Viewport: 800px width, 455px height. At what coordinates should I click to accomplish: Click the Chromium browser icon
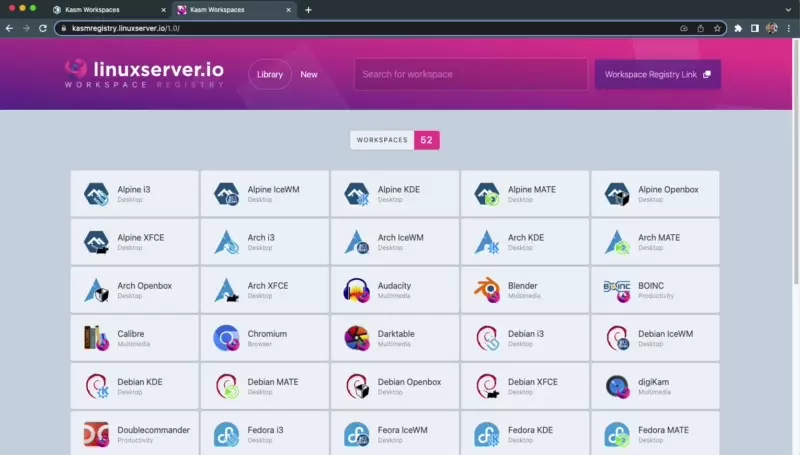tap(226, 338)
